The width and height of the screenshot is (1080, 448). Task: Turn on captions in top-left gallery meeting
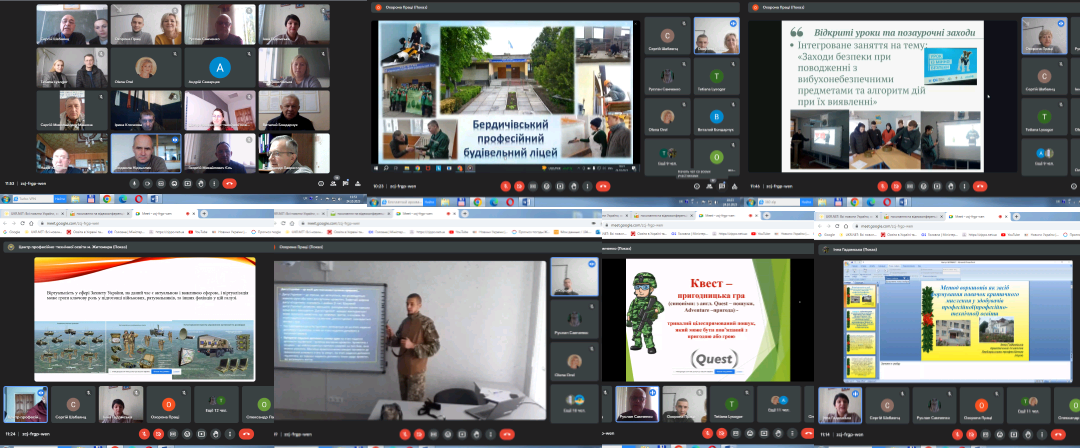coord(161,184)
